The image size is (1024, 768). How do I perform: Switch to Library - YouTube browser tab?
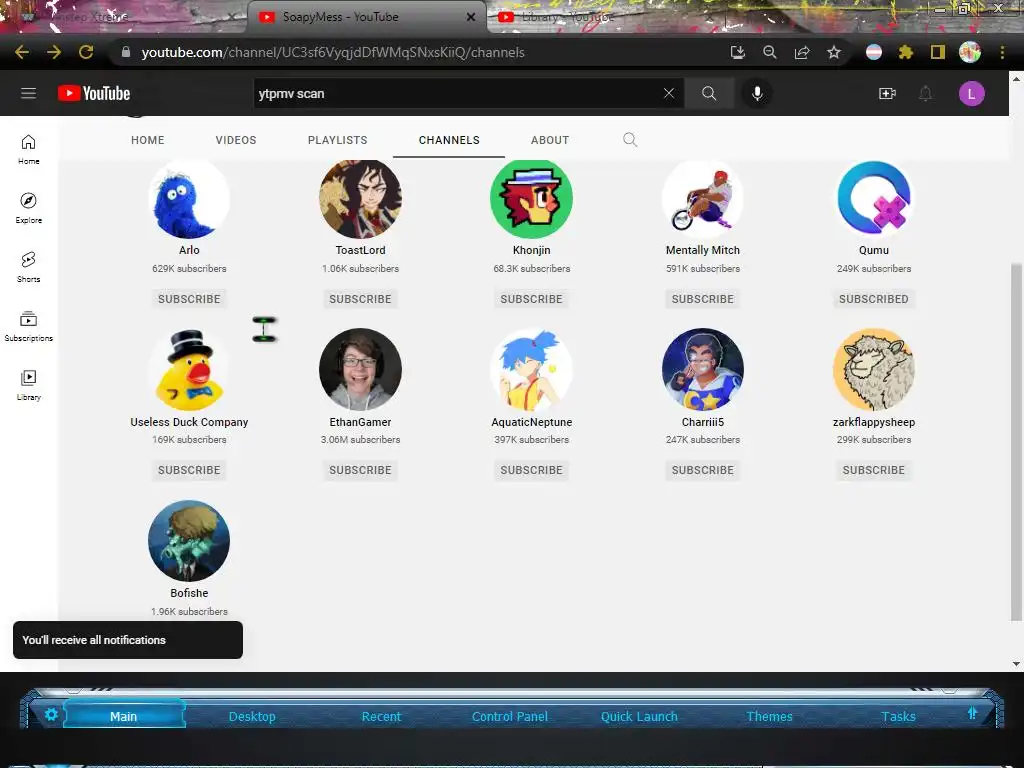point(567,17)
